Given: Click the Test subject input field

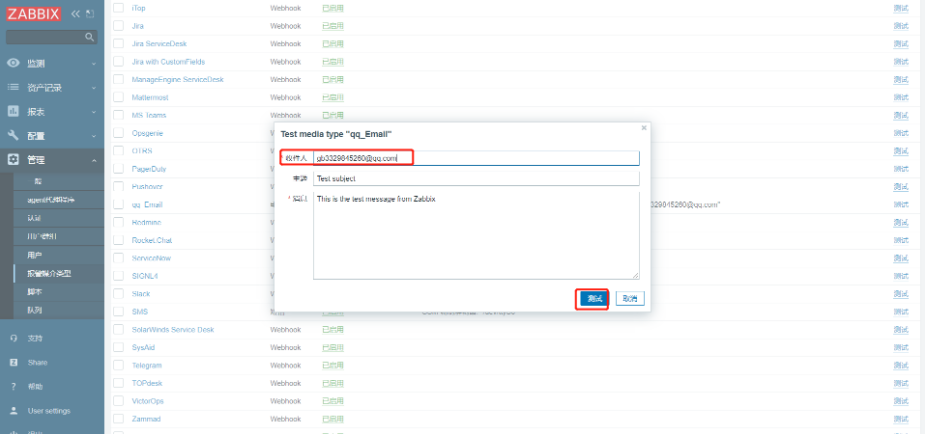Looking at the screenshot, I should click(476, 178).
